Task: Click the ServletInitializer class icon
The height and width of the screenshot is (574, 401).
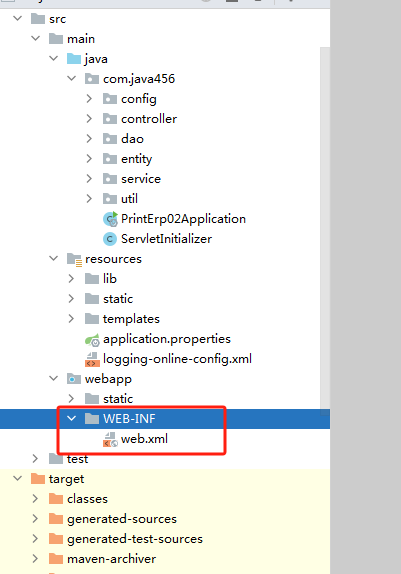Action: 110,239
